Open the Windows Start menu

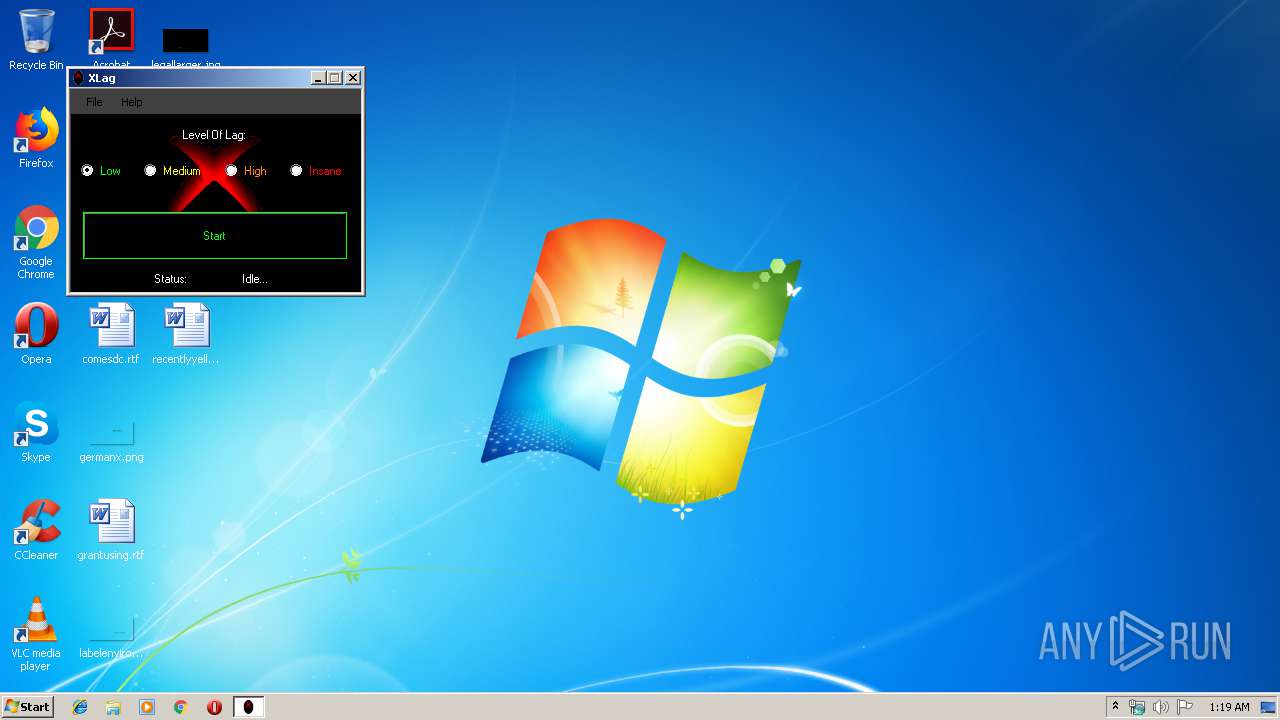27,706
